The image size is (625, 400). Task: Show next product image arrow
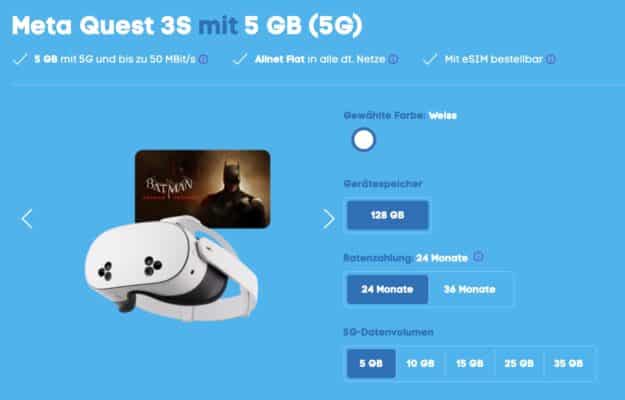(x=329, y=218)
